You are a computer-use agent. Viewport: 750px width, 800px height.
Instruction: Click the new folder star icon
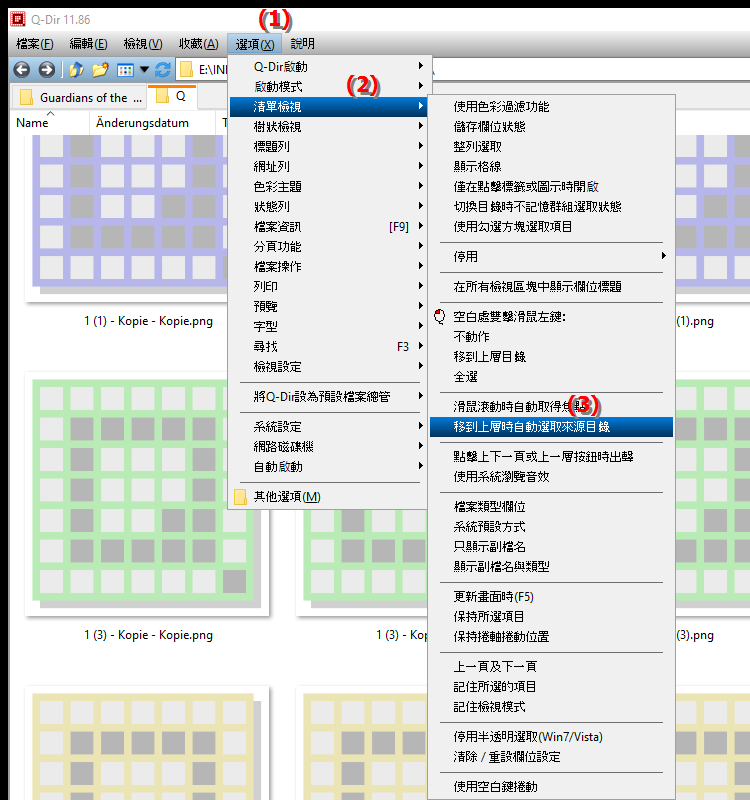tap(101, 69)
